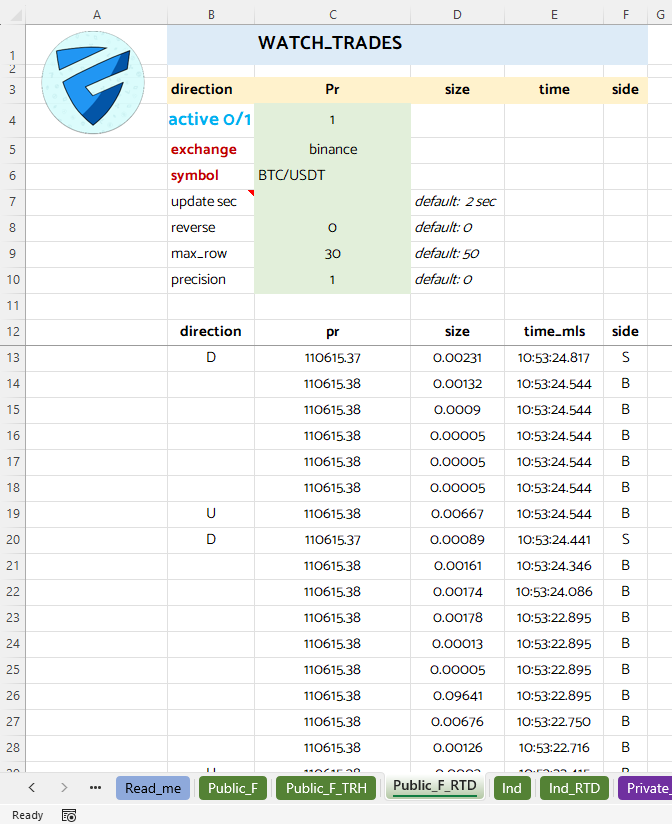
Task: Open the Public_F sheet tab
Action: [x=233, y=788]
